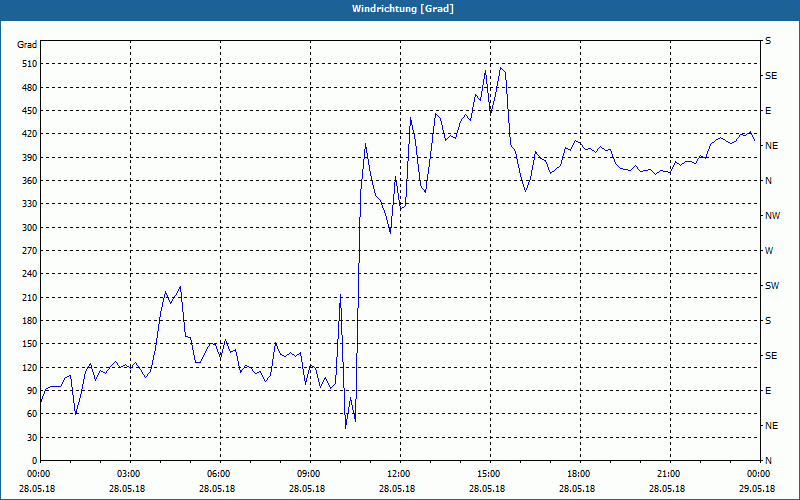Click the W compass label on right axis
This screenshot has width=800, height=500.
769,251
